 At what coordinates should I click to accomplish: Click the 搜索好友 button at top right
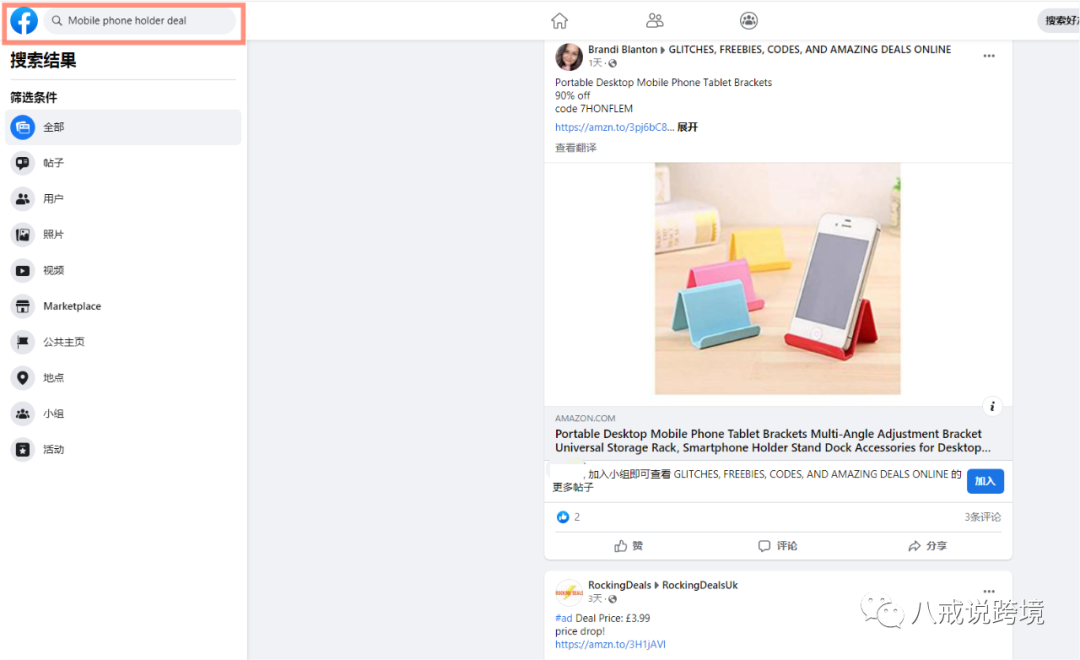click(1061, 21)
